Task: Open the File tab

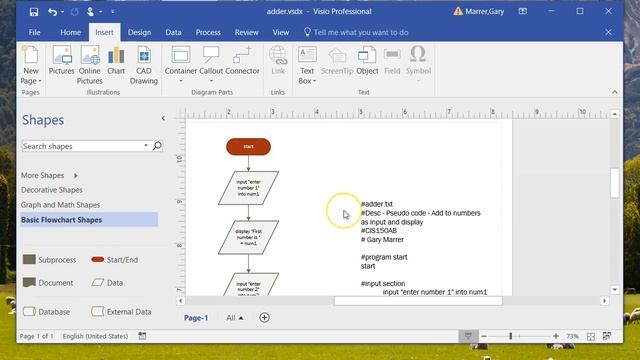Action: [34, 32]
